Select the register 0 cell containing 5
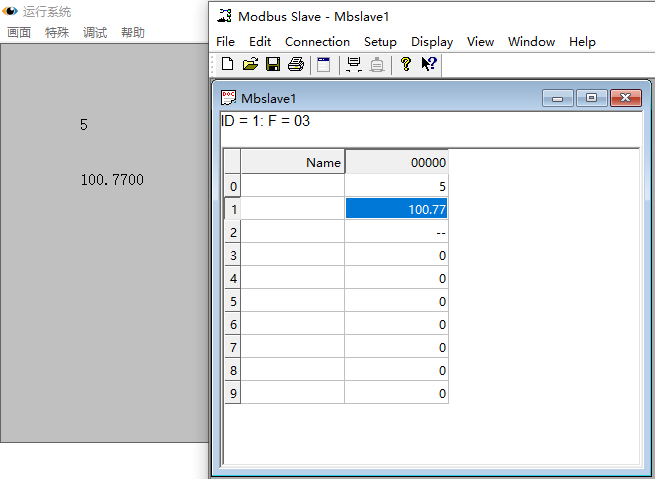The height and width of the screenshot is (479, 655). click(396, 186)
